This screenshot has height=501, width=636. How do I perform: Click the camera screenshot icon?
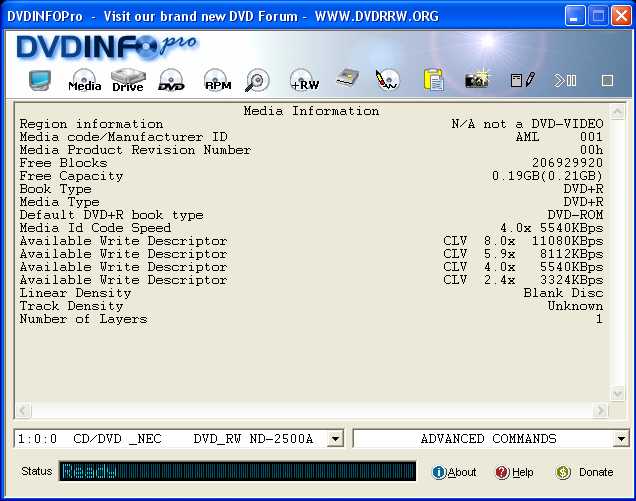click(x=477, y=80)
